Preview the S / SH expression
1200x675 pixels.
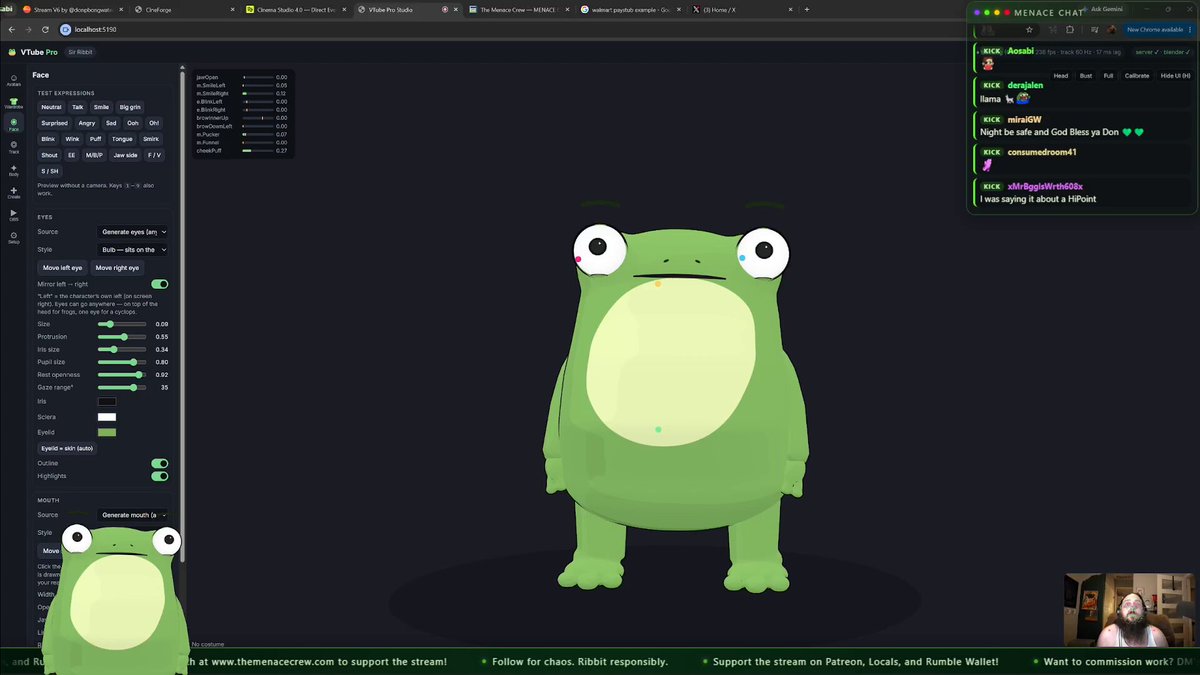tap(50, 171)
